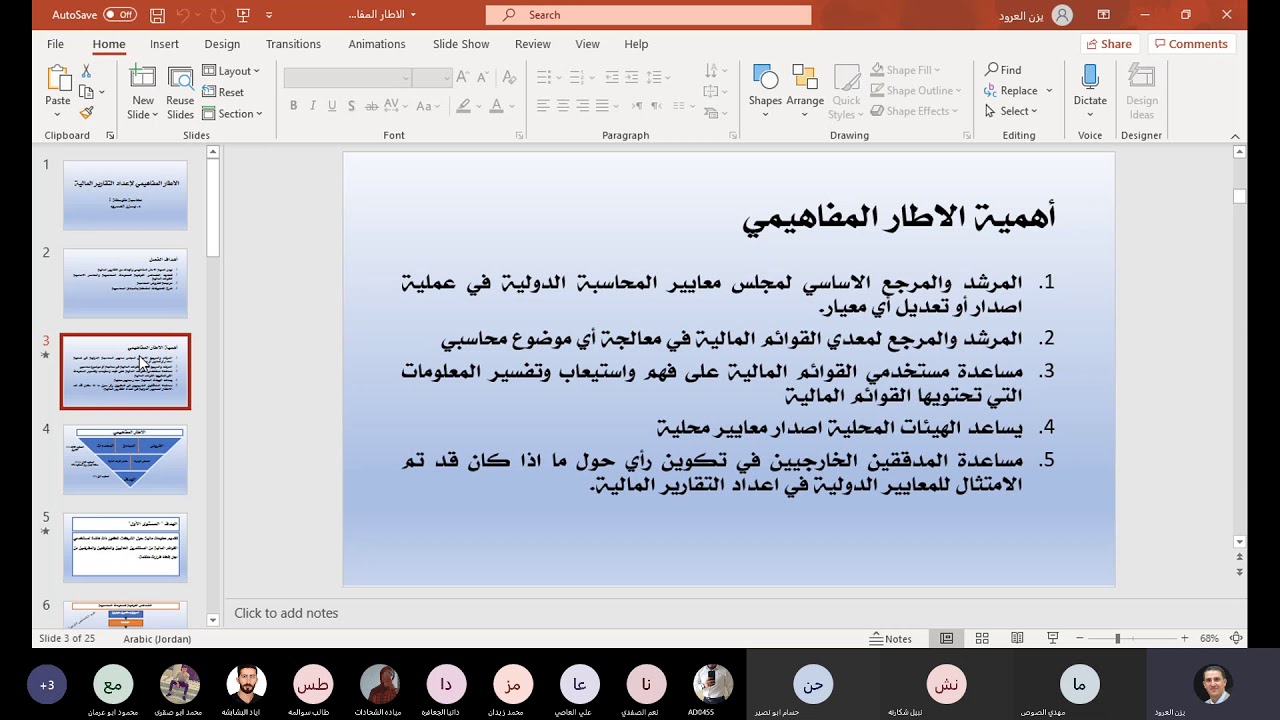Click the New Slide icon

point(143,78)
